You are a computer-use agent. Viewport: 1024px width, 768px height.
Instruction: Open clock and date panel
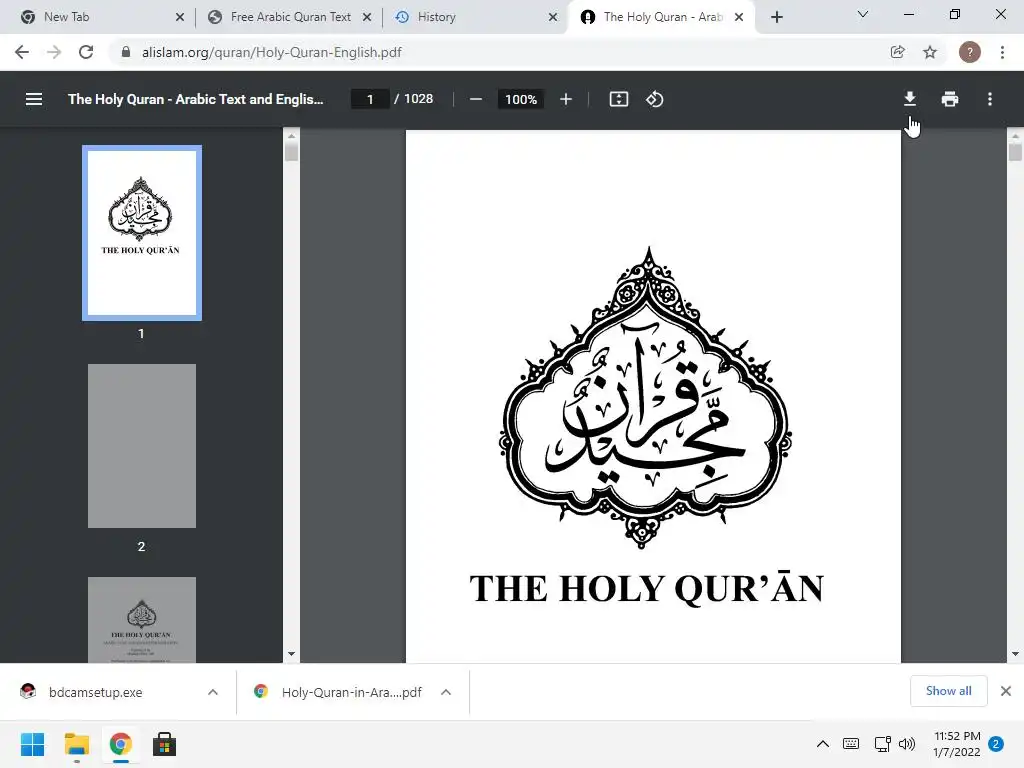click(957, 744)
